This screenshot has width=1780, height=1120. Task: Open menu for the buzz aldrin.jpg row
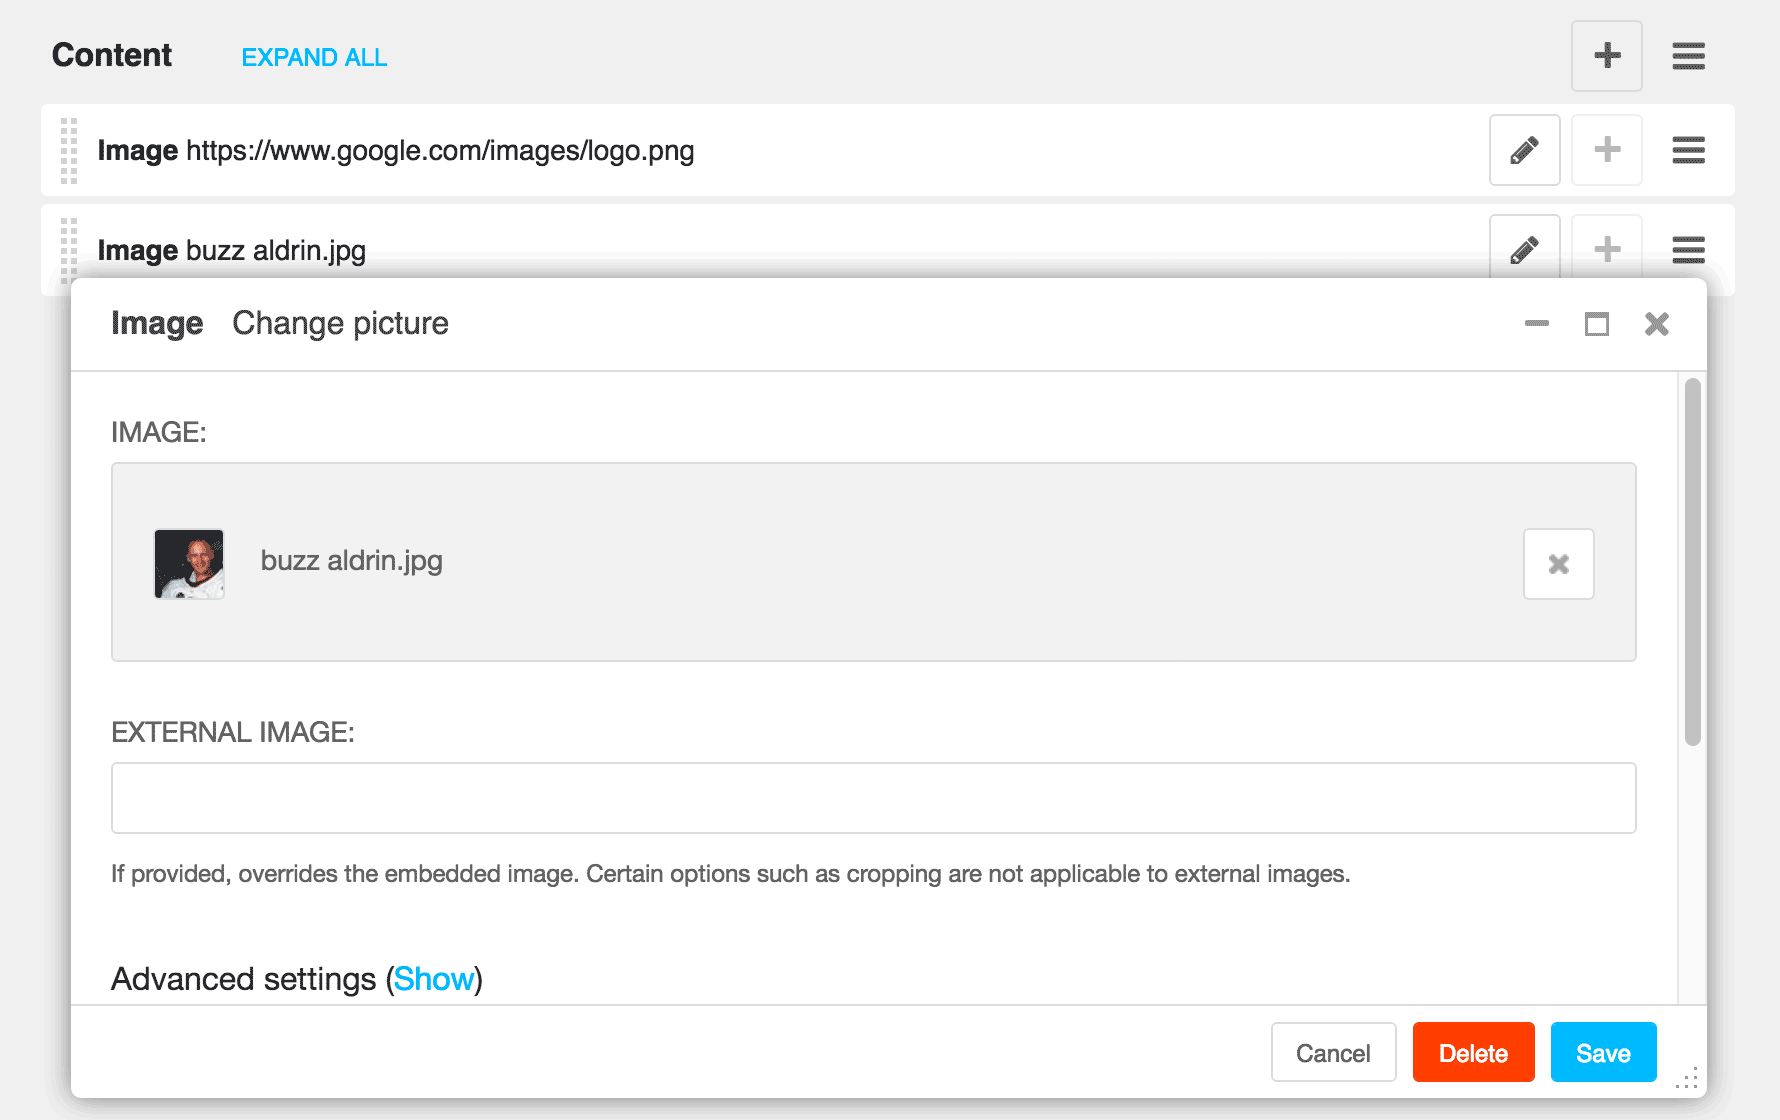click(1688, 249)
